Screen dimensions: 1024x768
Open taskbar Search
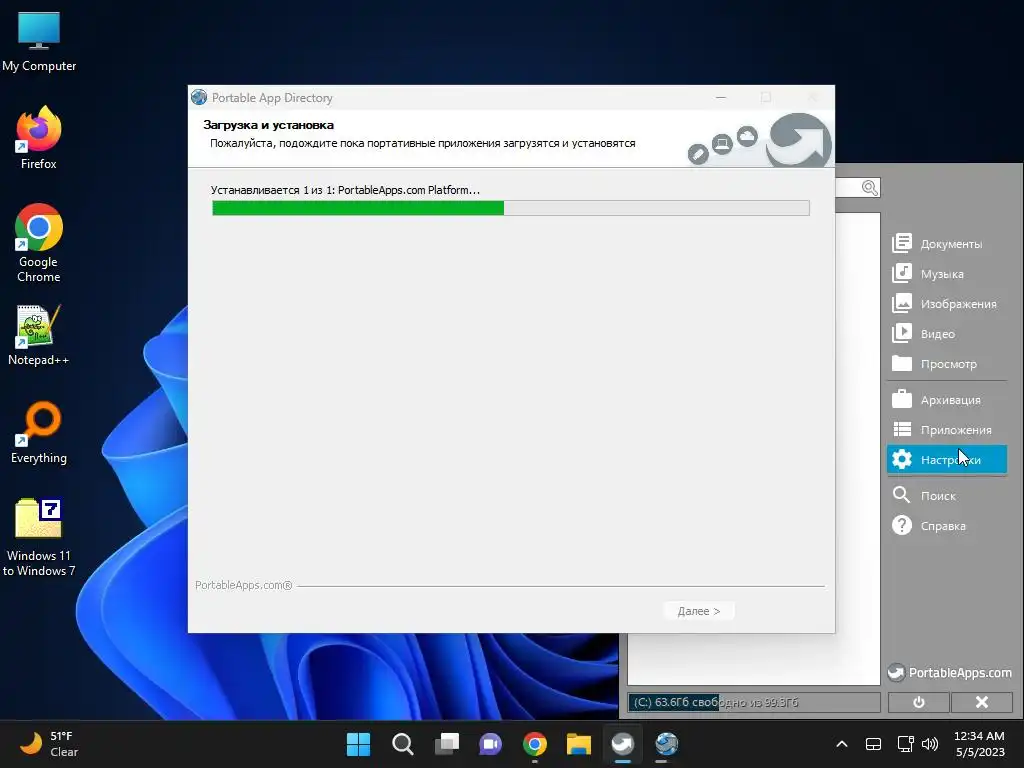point(402,744)
